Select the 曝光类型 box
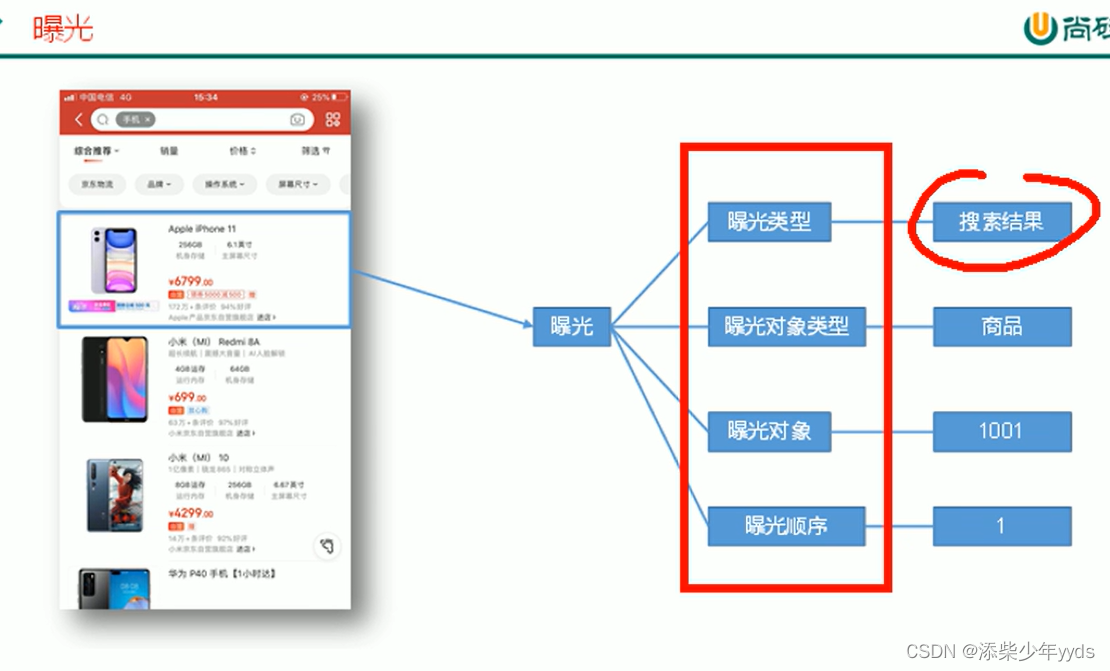1110x671 pixels. [x=769, y=222]
